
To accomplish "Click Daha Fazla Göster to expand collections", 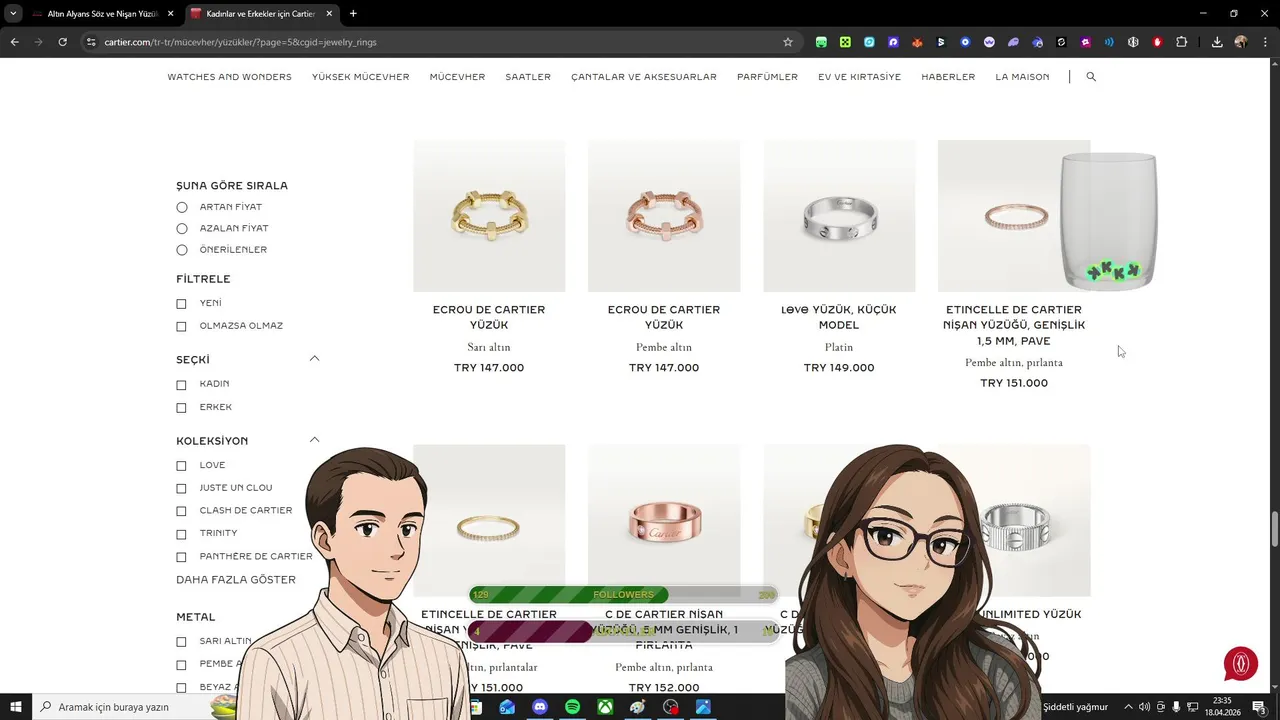I will tap(236, 580).
